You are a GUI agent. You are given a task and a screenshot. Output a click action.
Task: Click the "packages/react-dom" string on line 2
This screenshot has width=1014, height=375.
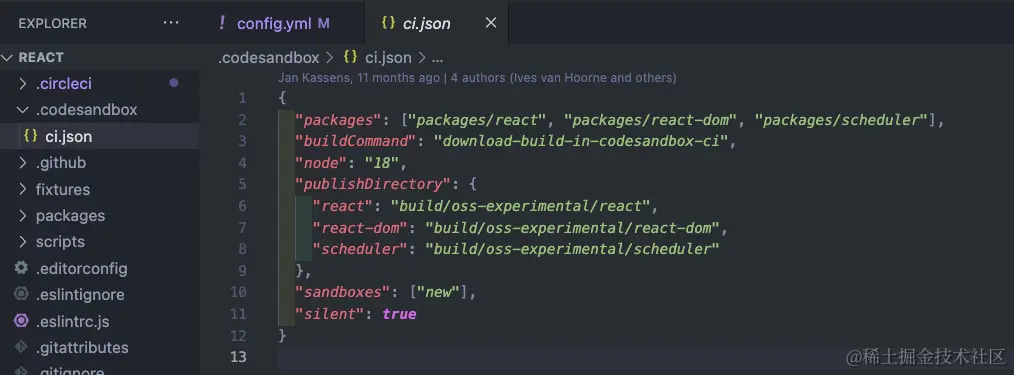click(x=651, y=120)
